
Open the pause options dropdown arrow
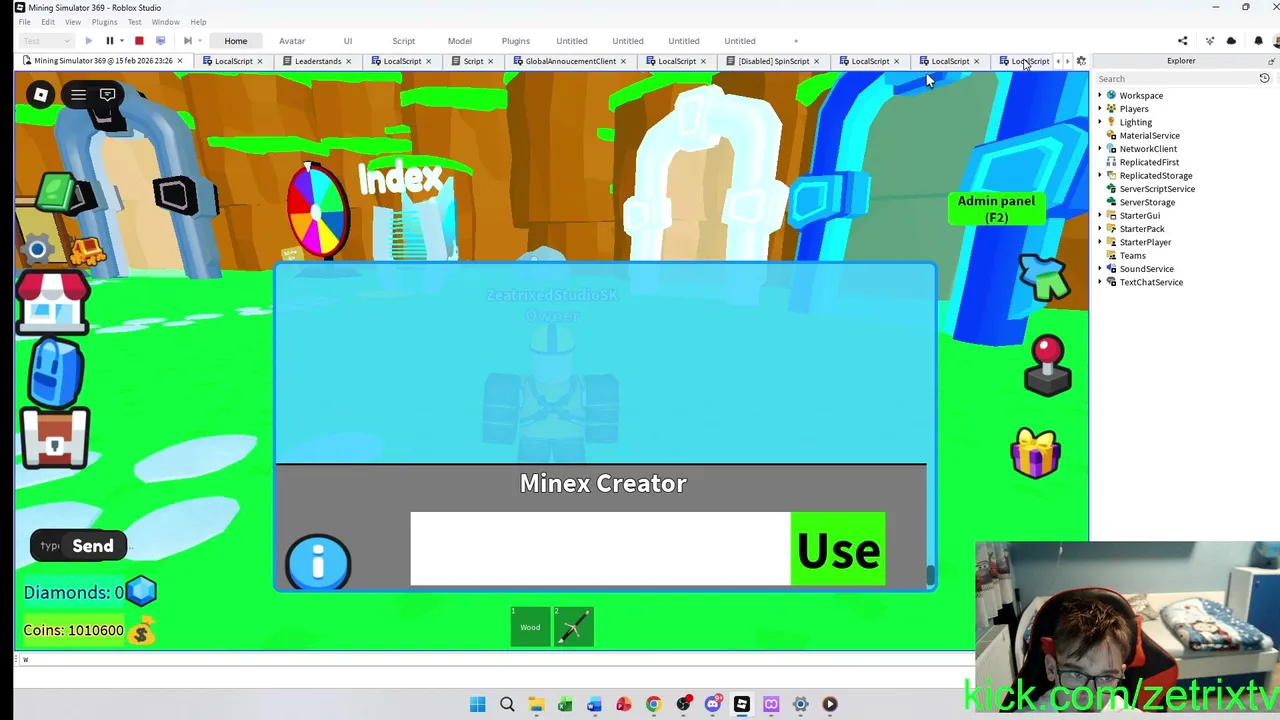[121, 41]
